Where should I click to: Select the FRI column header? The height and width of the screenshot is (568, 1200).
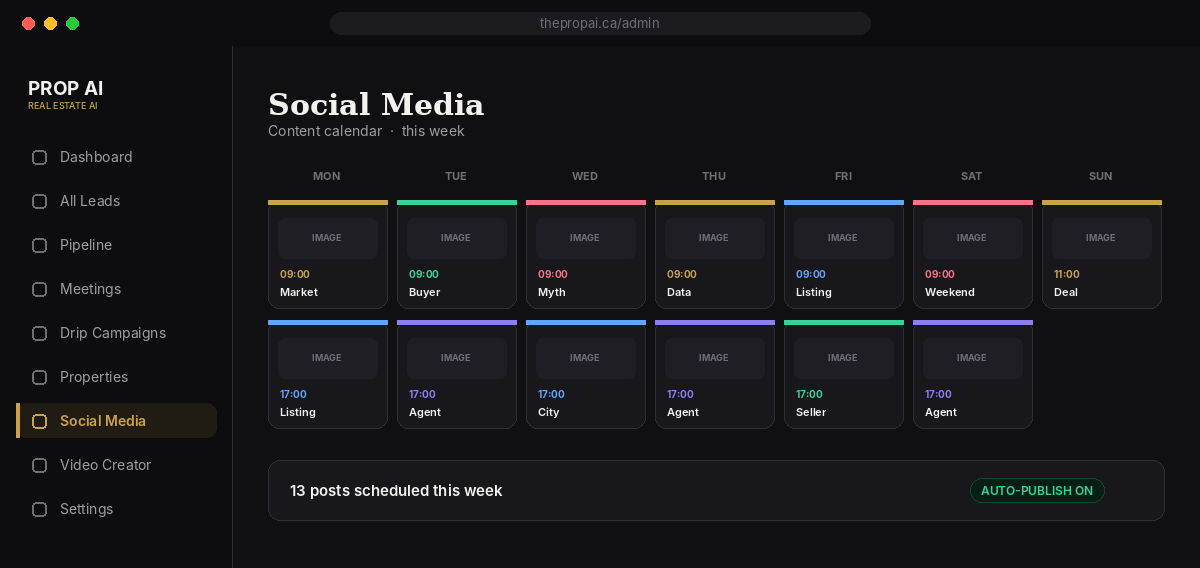[x=843, y=176]
